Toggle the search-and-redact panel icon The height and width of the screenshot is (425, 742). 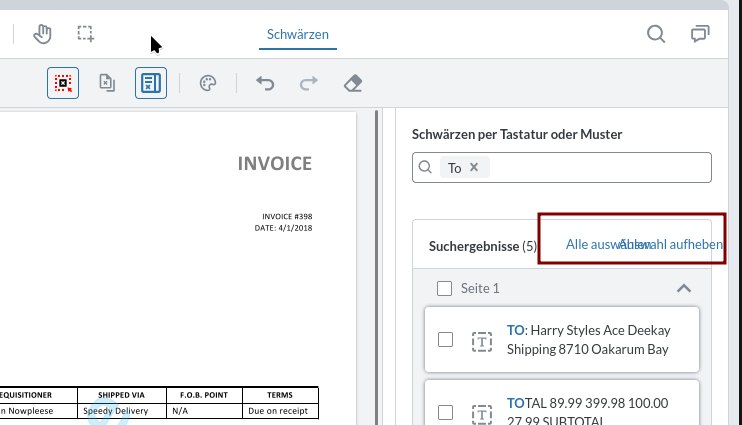point(151,83)
